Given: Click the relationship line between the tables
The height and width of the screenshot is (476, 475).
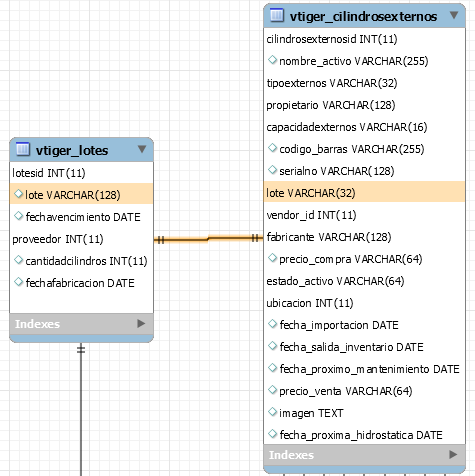Looking at the screenshot, I should coord(208,239).
